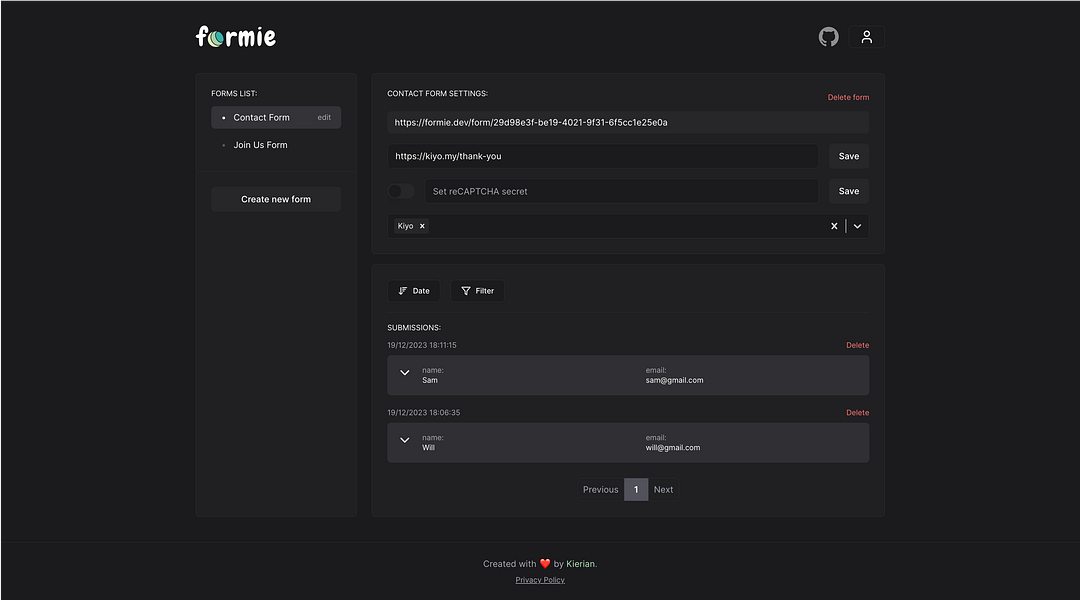Click the thank-you redirect URL field
This screenshot has height=600, width=1080.
(603, 156)
